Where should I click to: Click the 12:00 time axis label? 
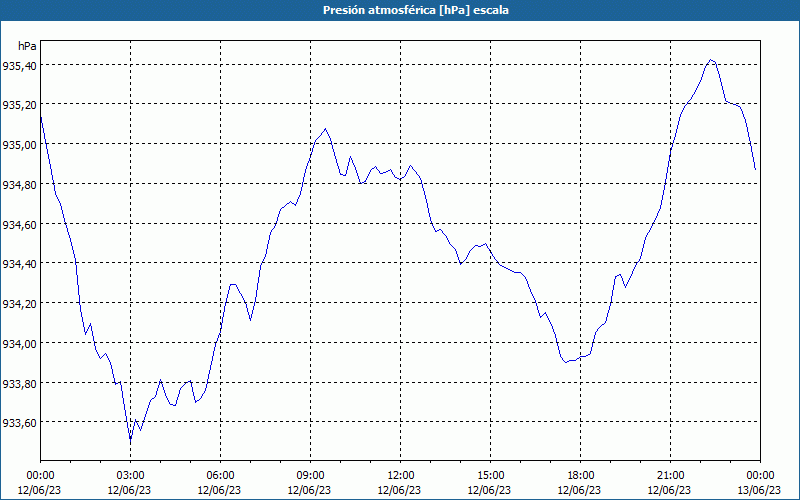click(x=401, y=476)
